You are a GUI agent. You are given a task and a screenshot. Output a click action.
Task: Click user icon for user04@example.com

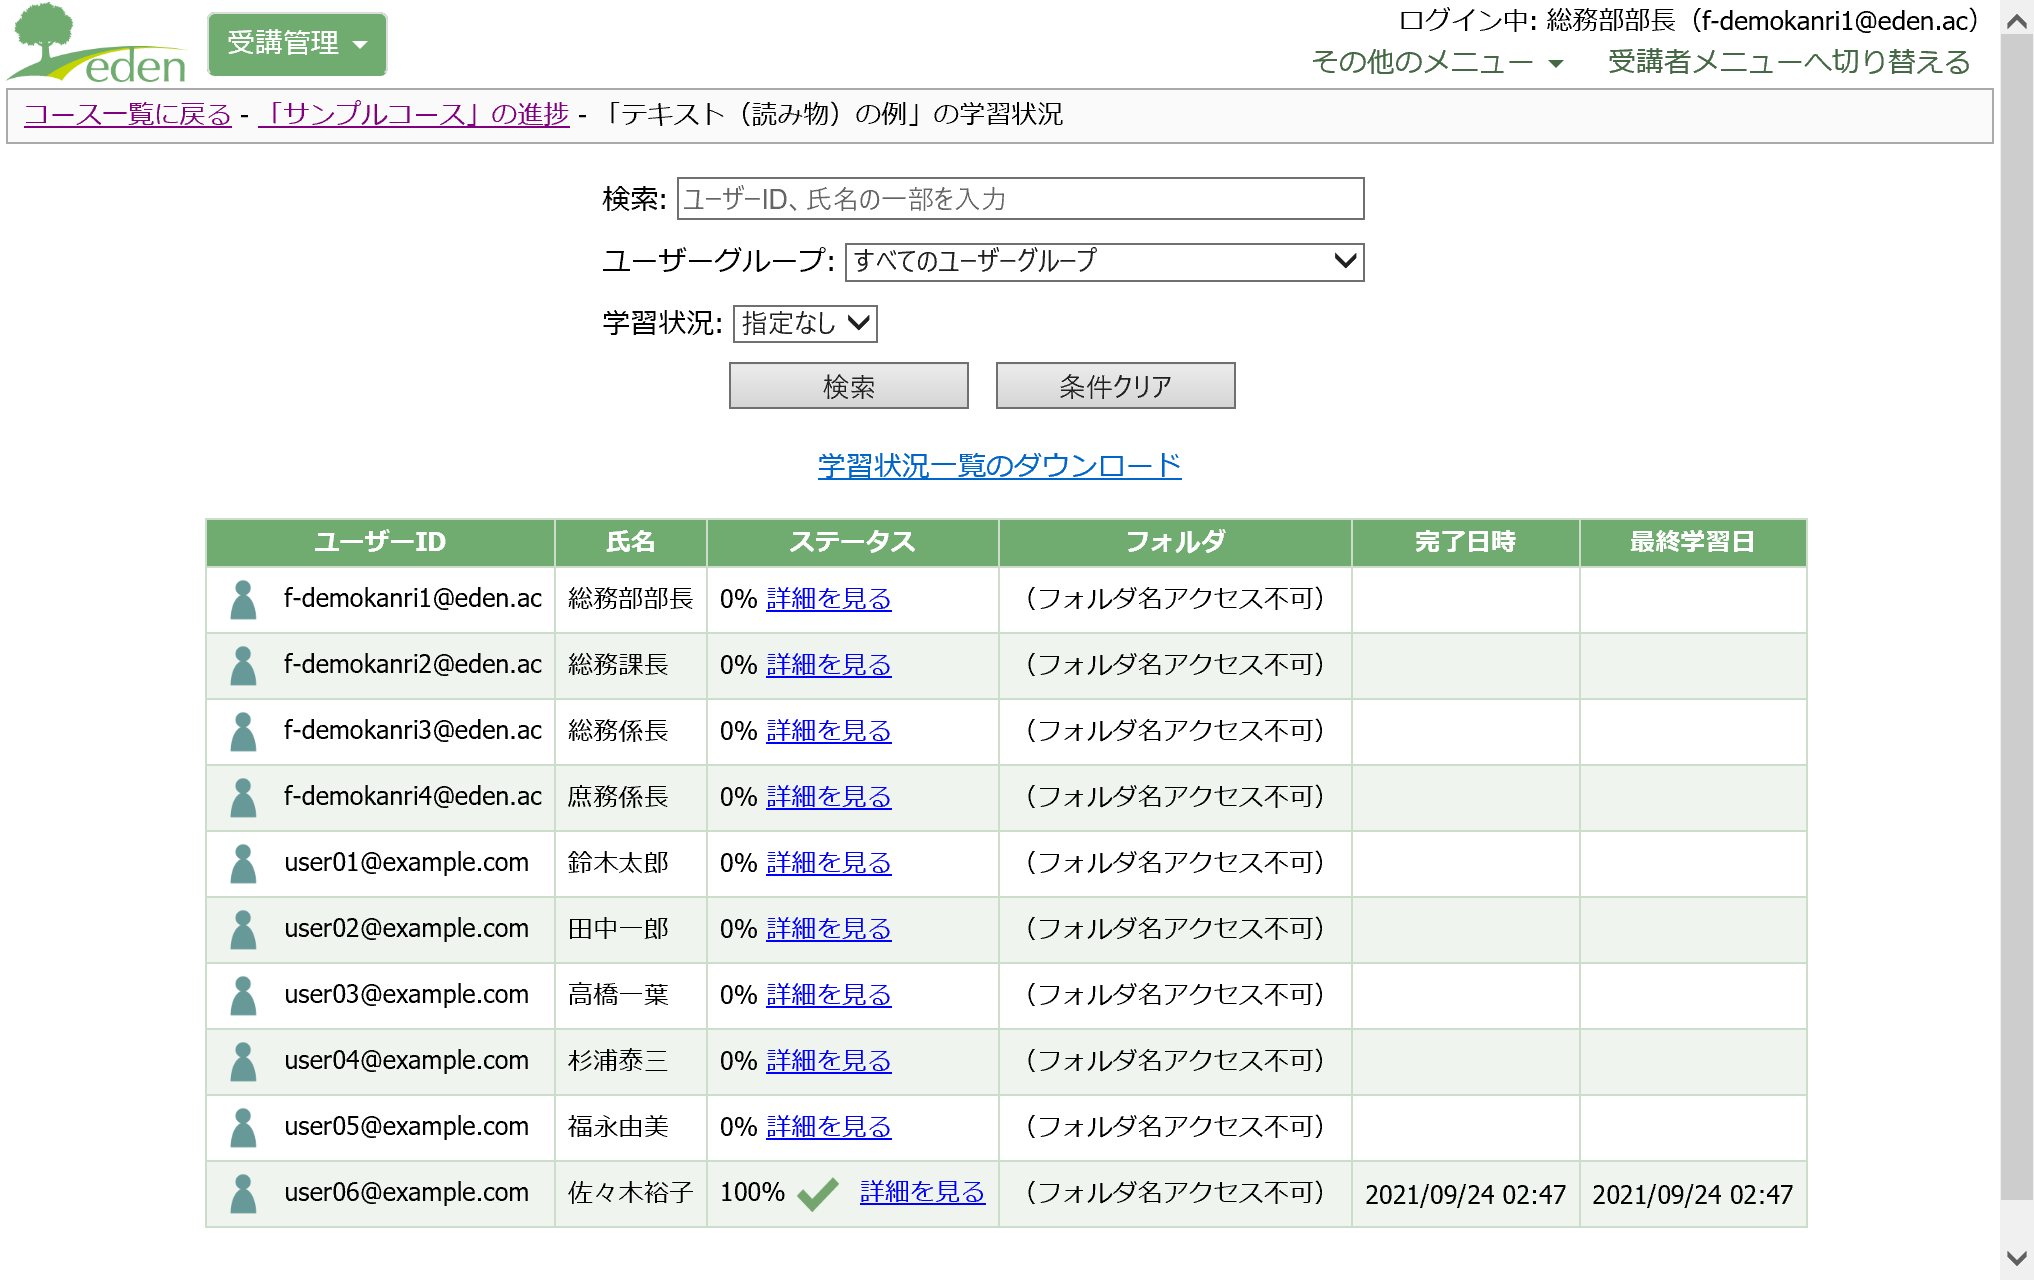tap(243, 1062)
